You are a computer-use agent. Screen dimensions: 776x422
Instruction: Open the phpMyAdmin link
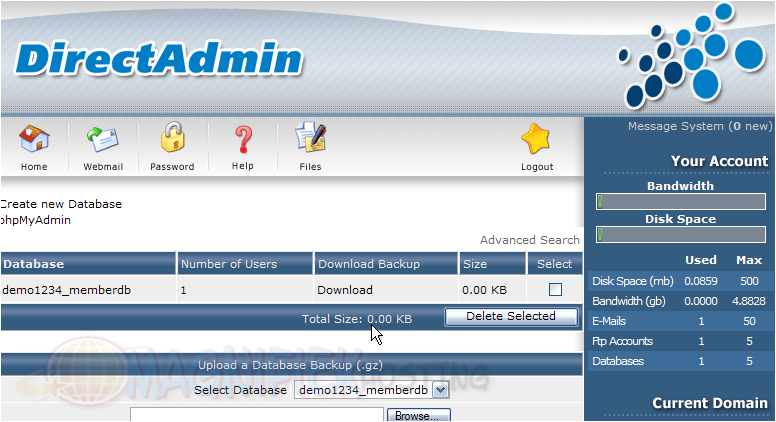(x=35, y=220)
